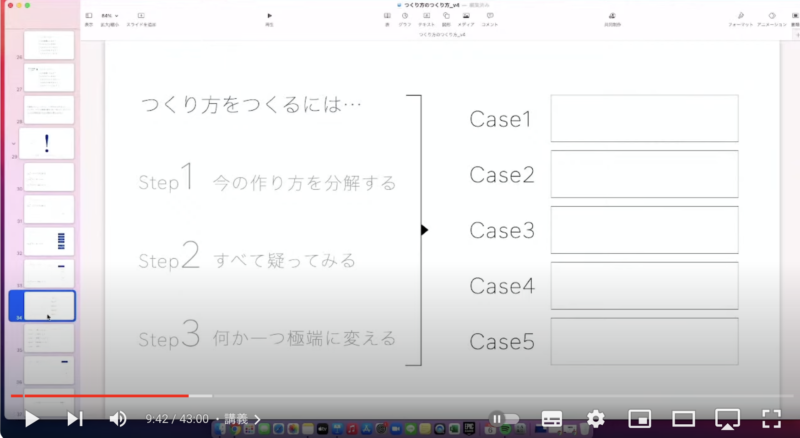Mute the video volume
Viewport: 800px width, 438px height.
coord(118,419)
